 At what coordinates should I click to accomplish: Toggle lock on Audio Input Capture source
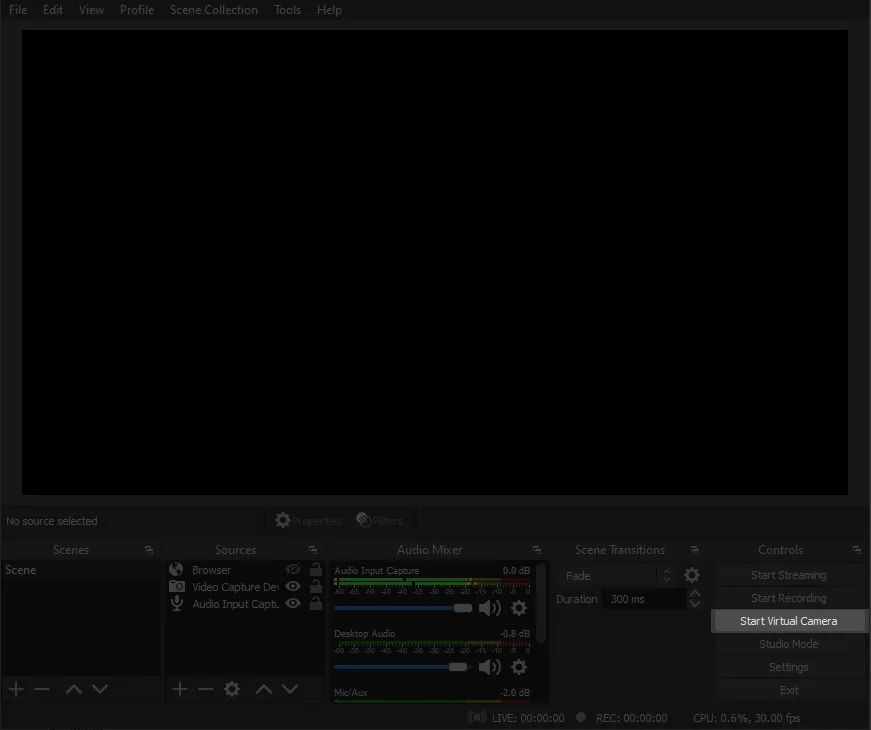pyautogui.click(x=316, y=603)
